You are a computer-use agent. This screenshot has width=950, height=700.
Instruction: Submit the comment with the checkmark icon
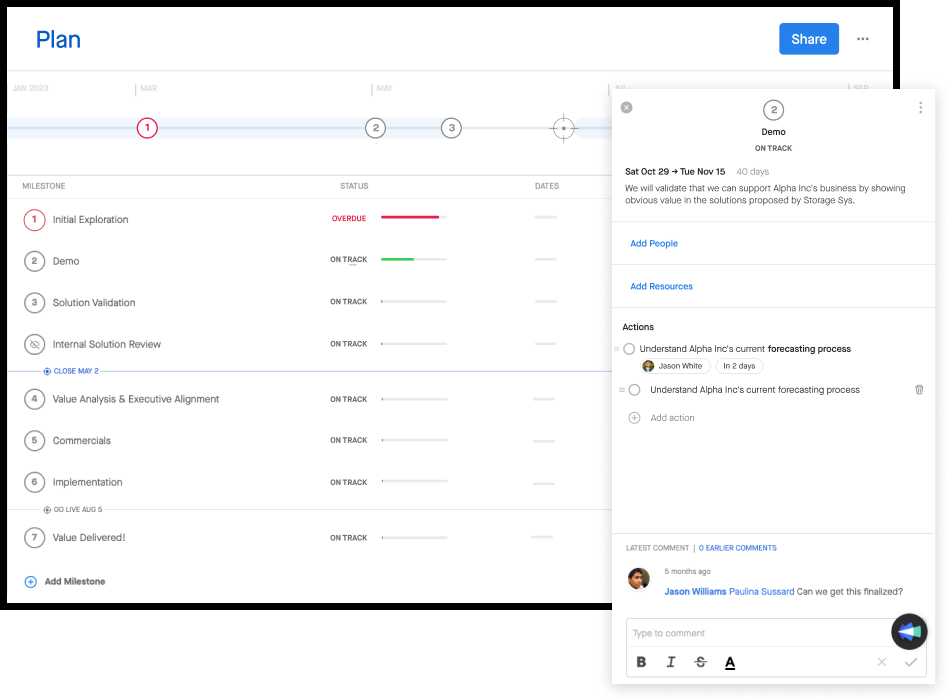tap(910, 661)
